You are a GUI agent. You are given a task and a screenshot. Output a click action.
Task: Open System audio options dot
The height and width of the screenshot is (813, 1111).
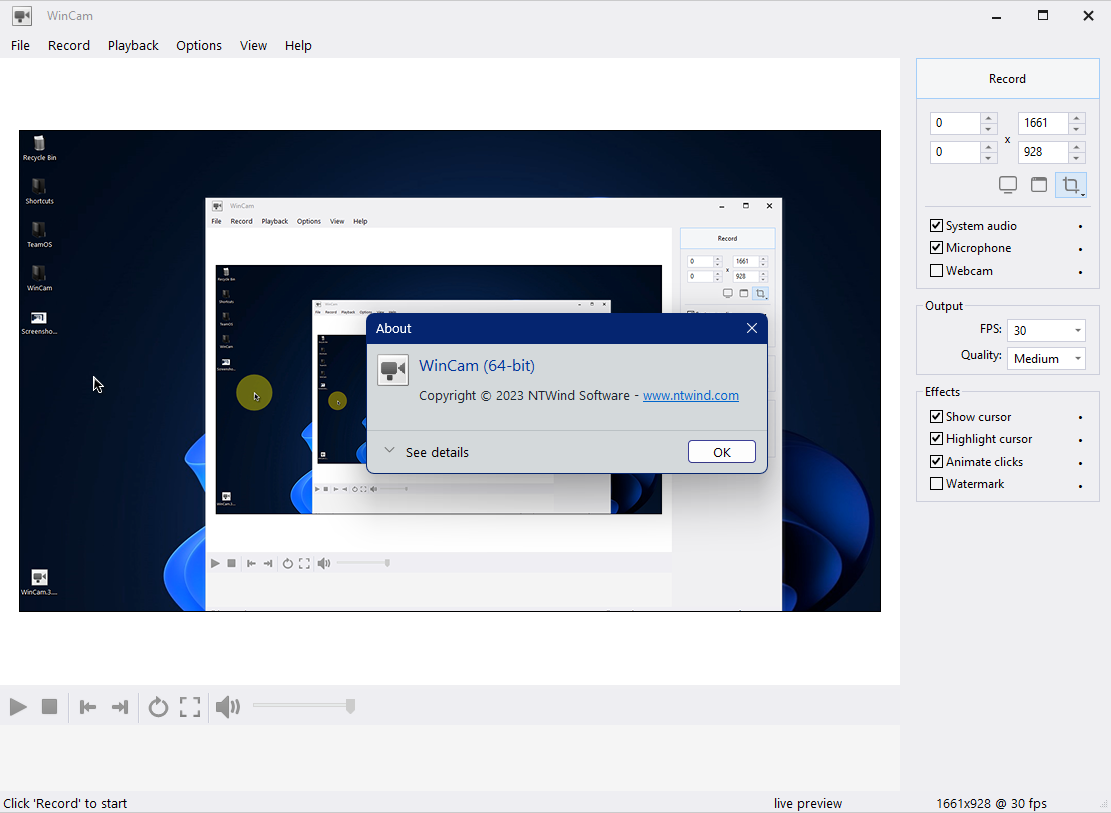point(1081,226)
